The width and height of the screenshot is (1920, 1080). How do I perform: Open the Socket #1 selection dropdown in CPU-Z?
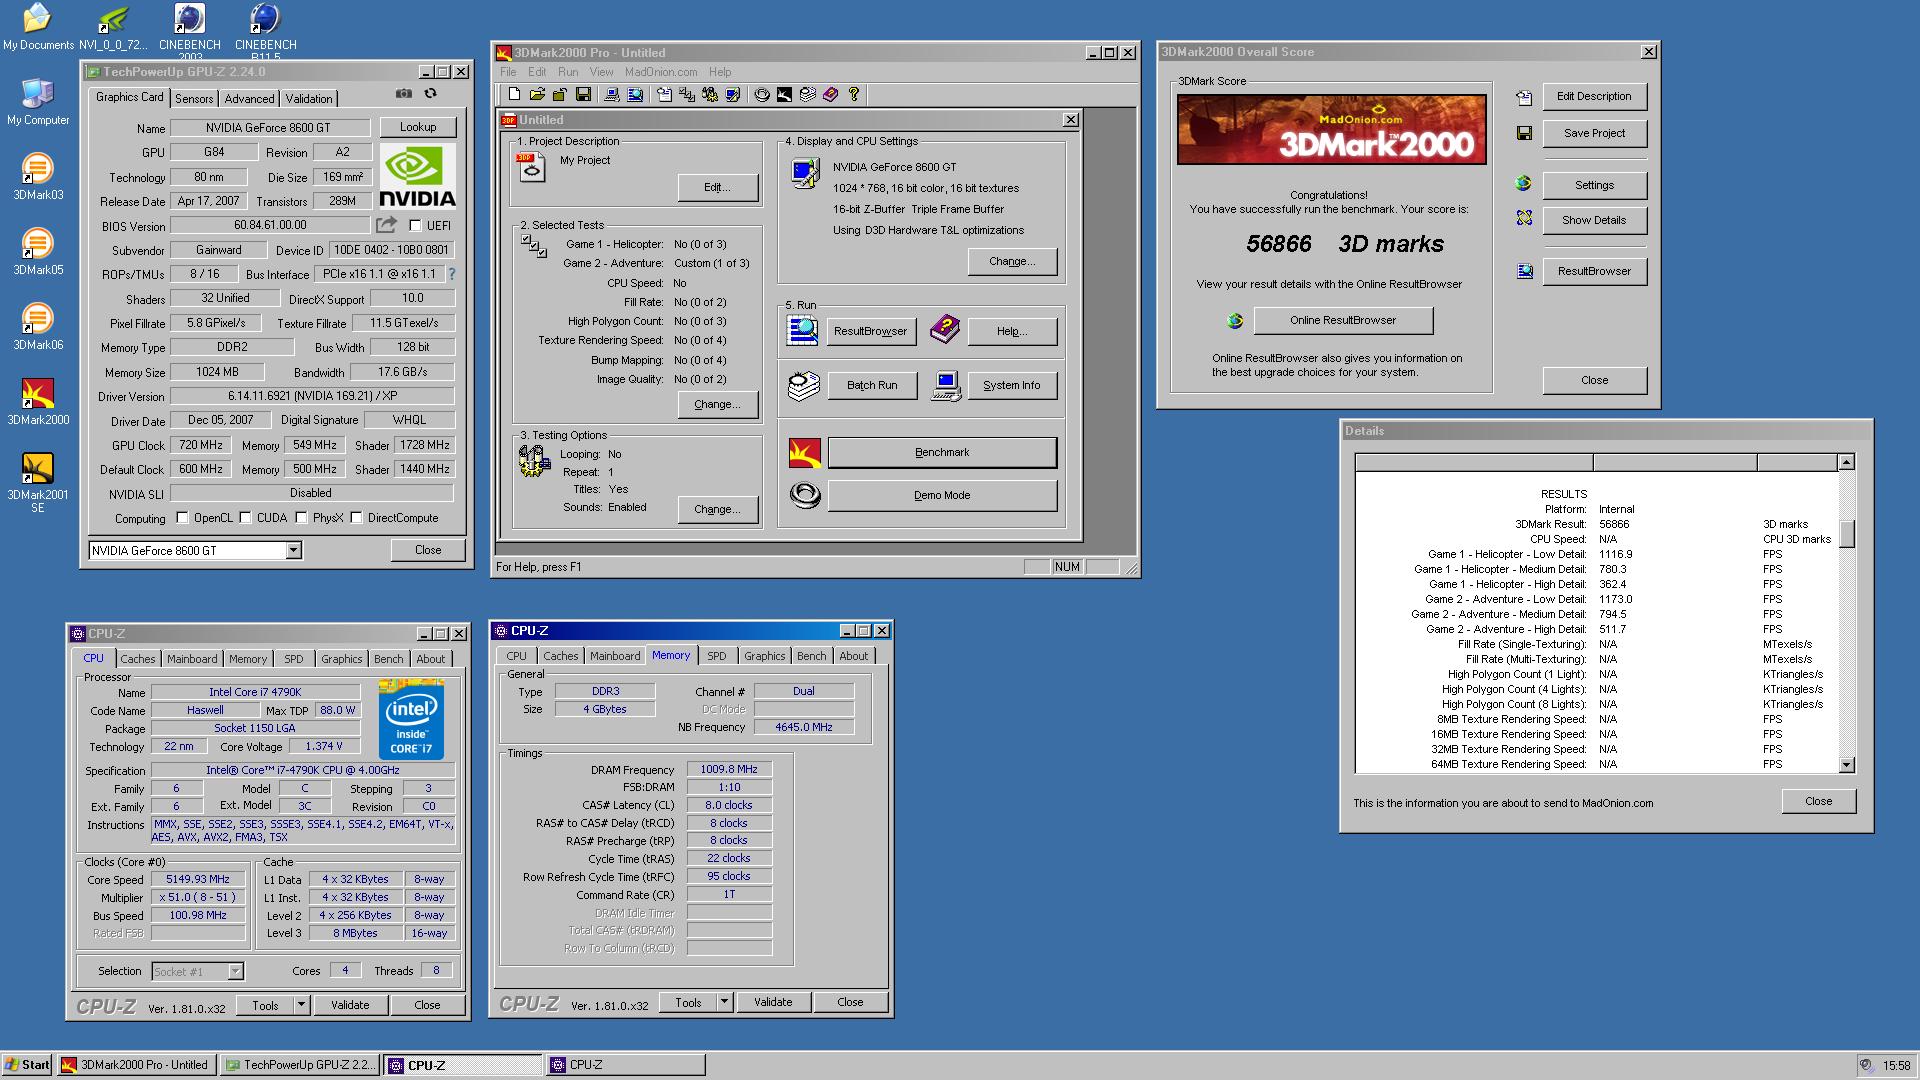(235, 971)
